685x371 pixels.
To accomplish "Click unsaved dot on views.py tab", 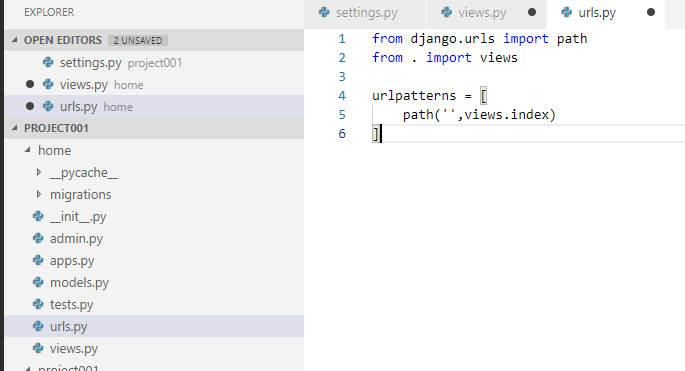I will (532, 12).
